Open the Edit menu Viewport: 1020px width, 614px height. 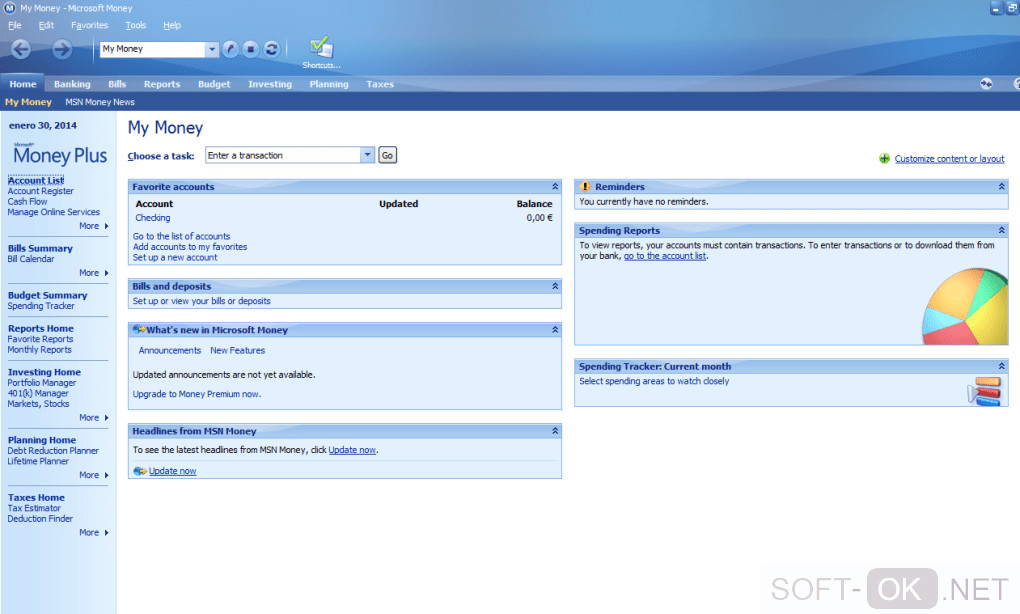(x=46, y=25)
